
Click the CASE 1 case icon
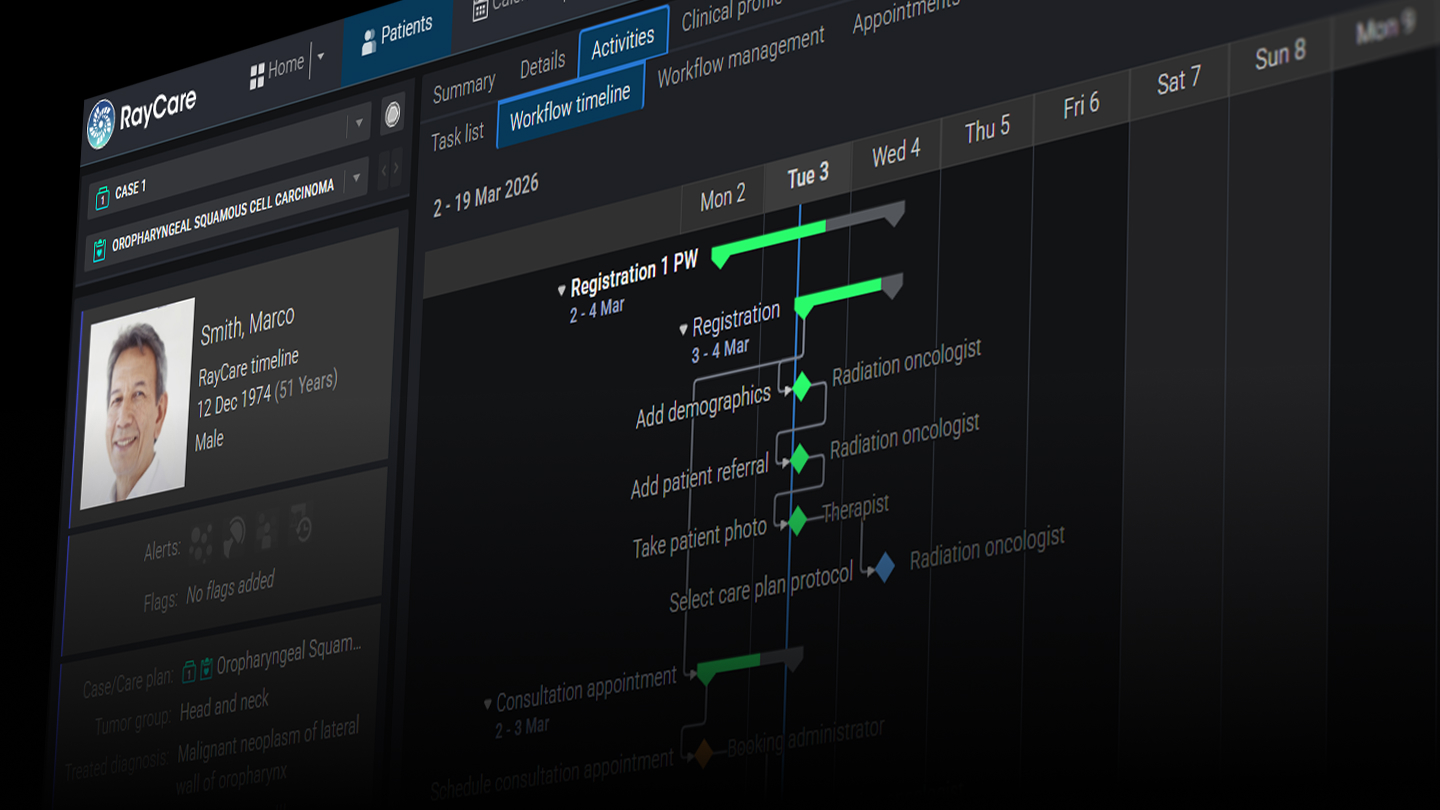click(102, 197)
